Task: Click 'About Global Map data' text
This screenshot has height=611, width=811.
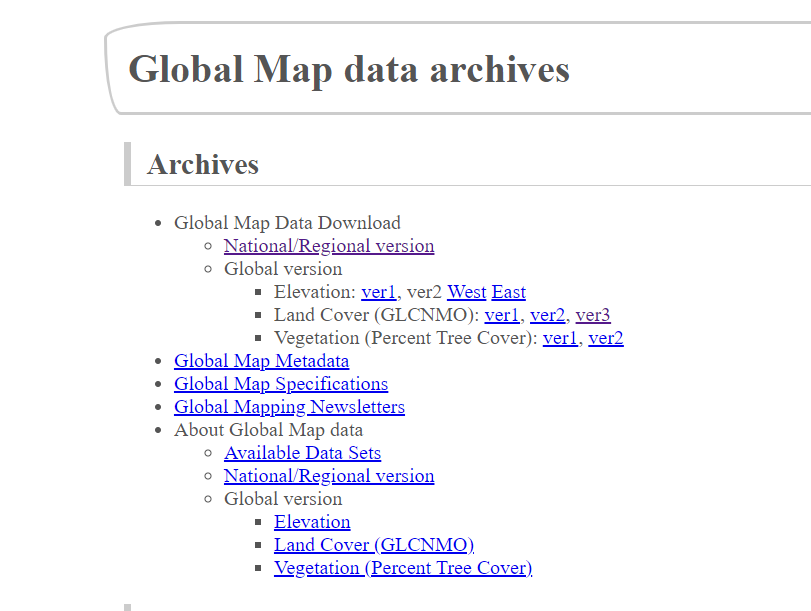Action: click(x=268, y=429)
